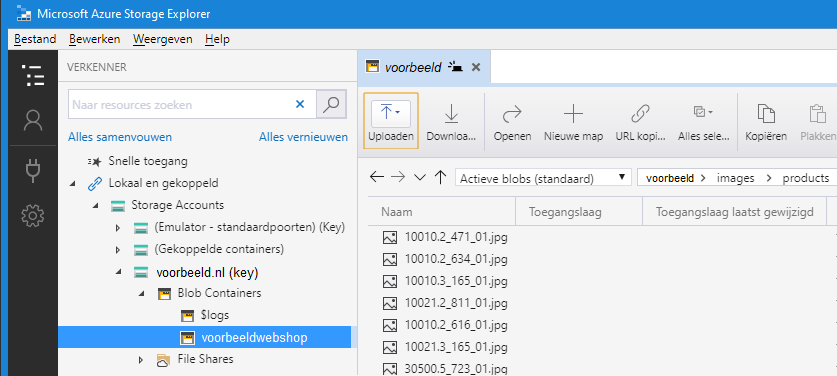Clear the resource search with X
Image resolution: width=837 pixels, height=376 pixels.
(300, 104)
